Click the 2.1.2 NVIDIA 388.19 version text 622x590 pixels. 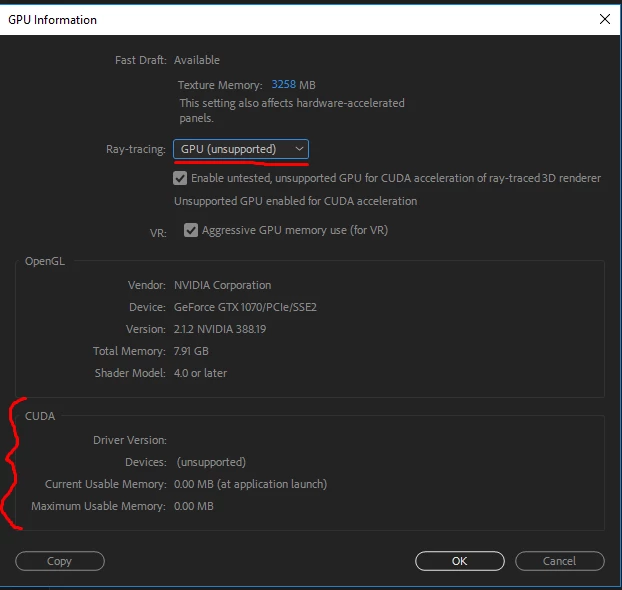[220, 329]
